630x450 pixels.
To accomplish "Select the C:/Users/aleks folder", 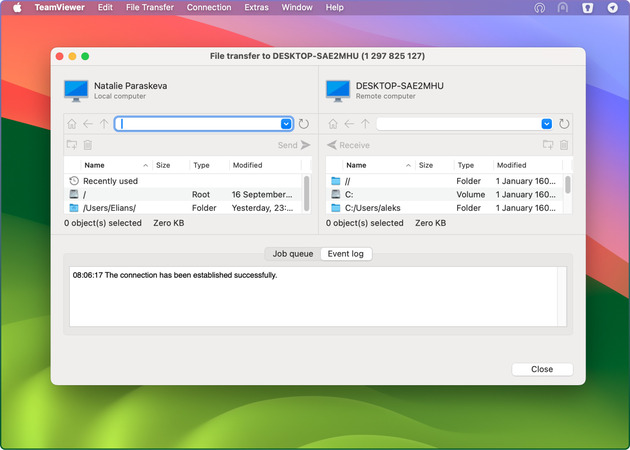I will (444, 208).
